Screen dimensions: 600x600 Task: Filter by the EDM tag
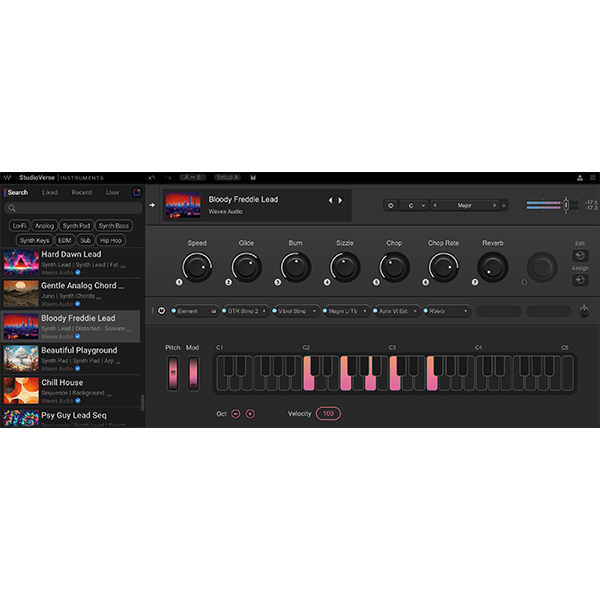coord(65,240)
